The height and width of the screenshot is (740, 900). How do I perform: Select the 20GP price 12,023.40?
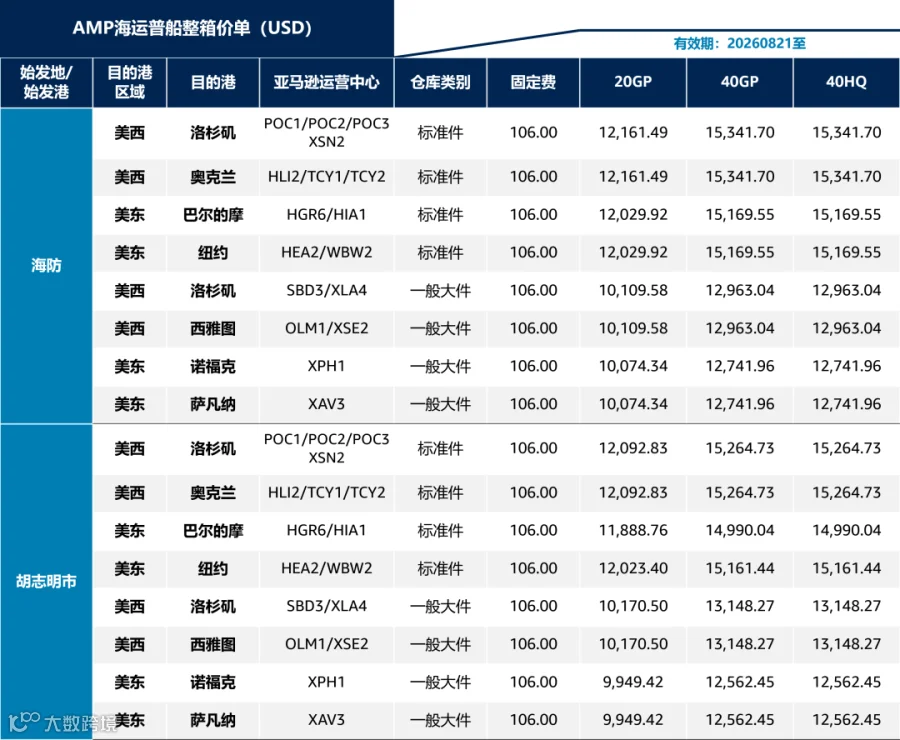[x=633, y=568]
